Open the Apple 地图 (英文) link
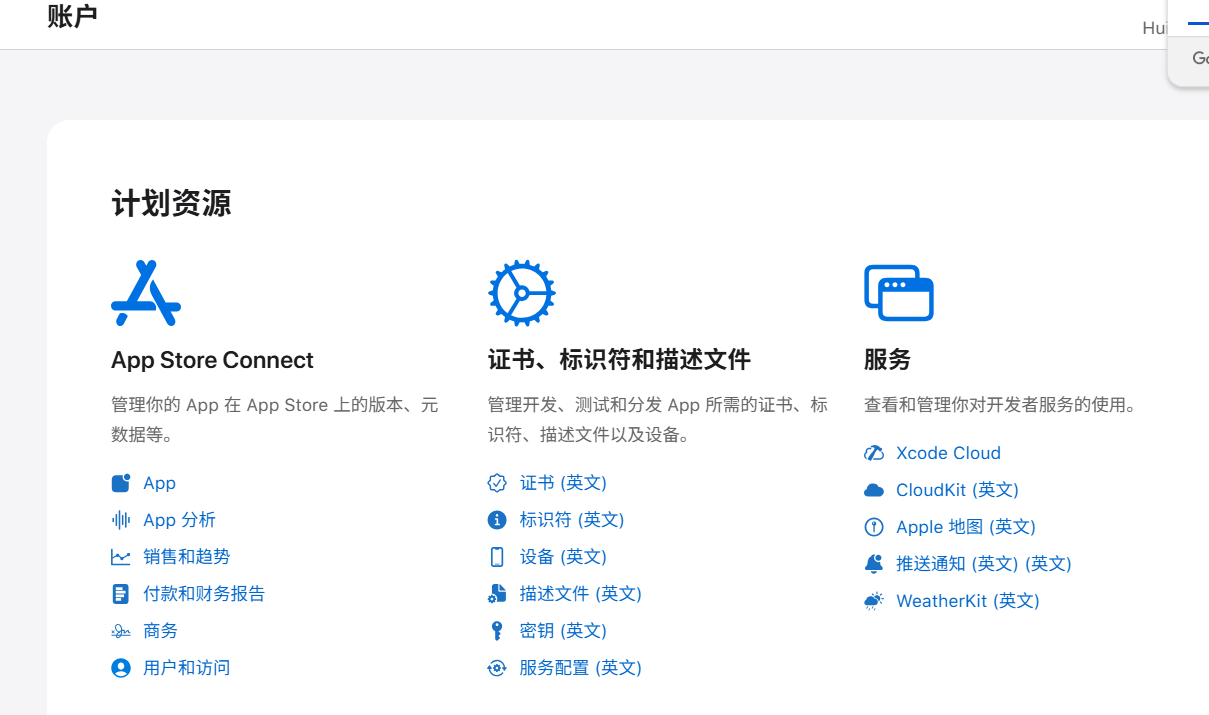This screenshot has width=1209, height=715. point(966,527)
